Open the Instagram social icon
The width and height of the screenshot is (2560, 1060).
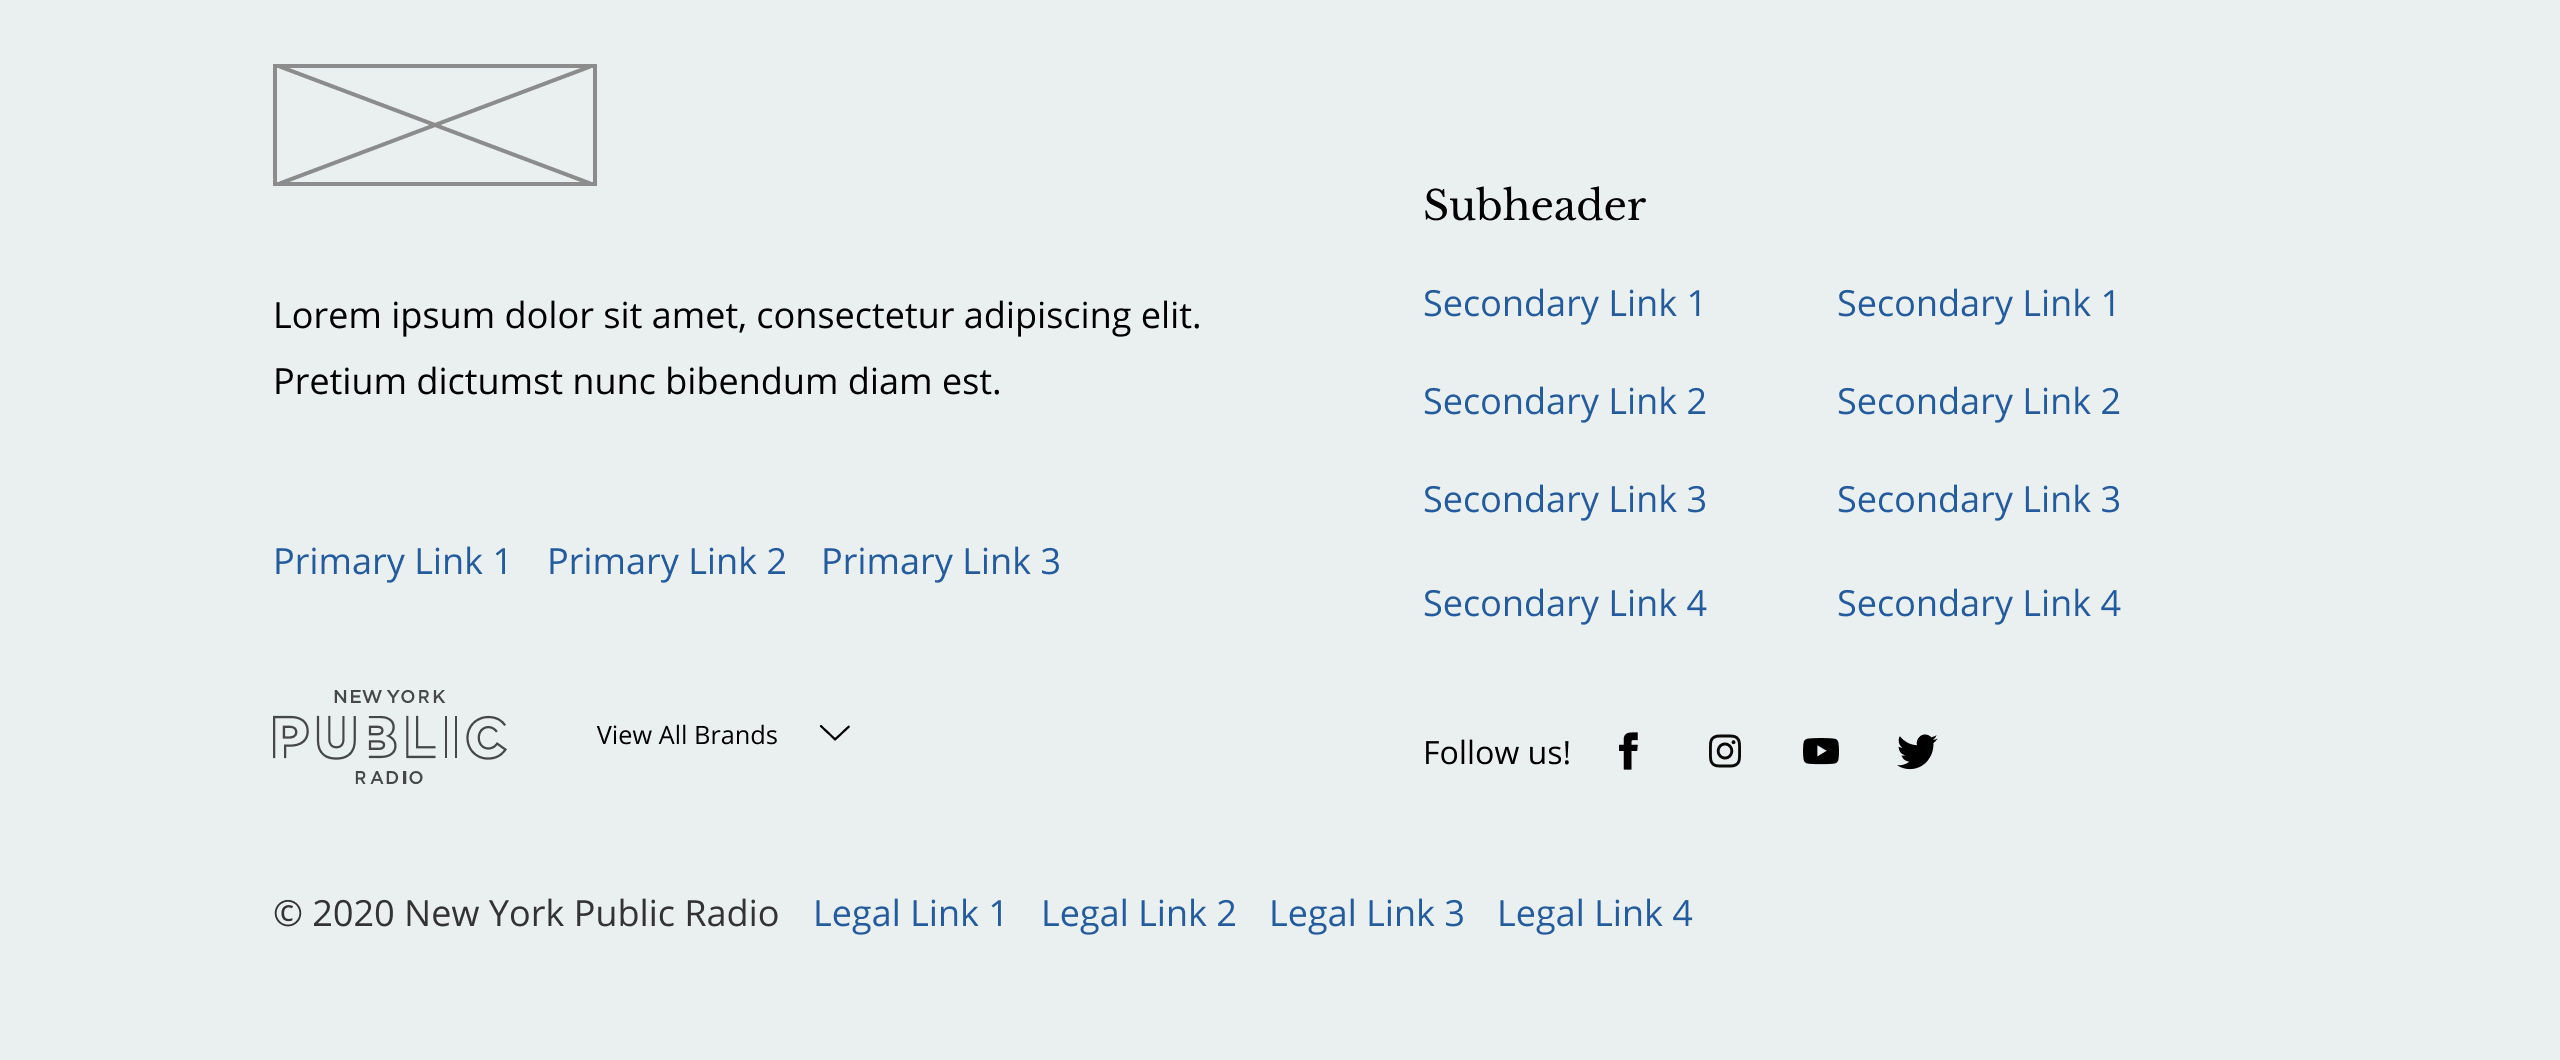point(1724,751)
